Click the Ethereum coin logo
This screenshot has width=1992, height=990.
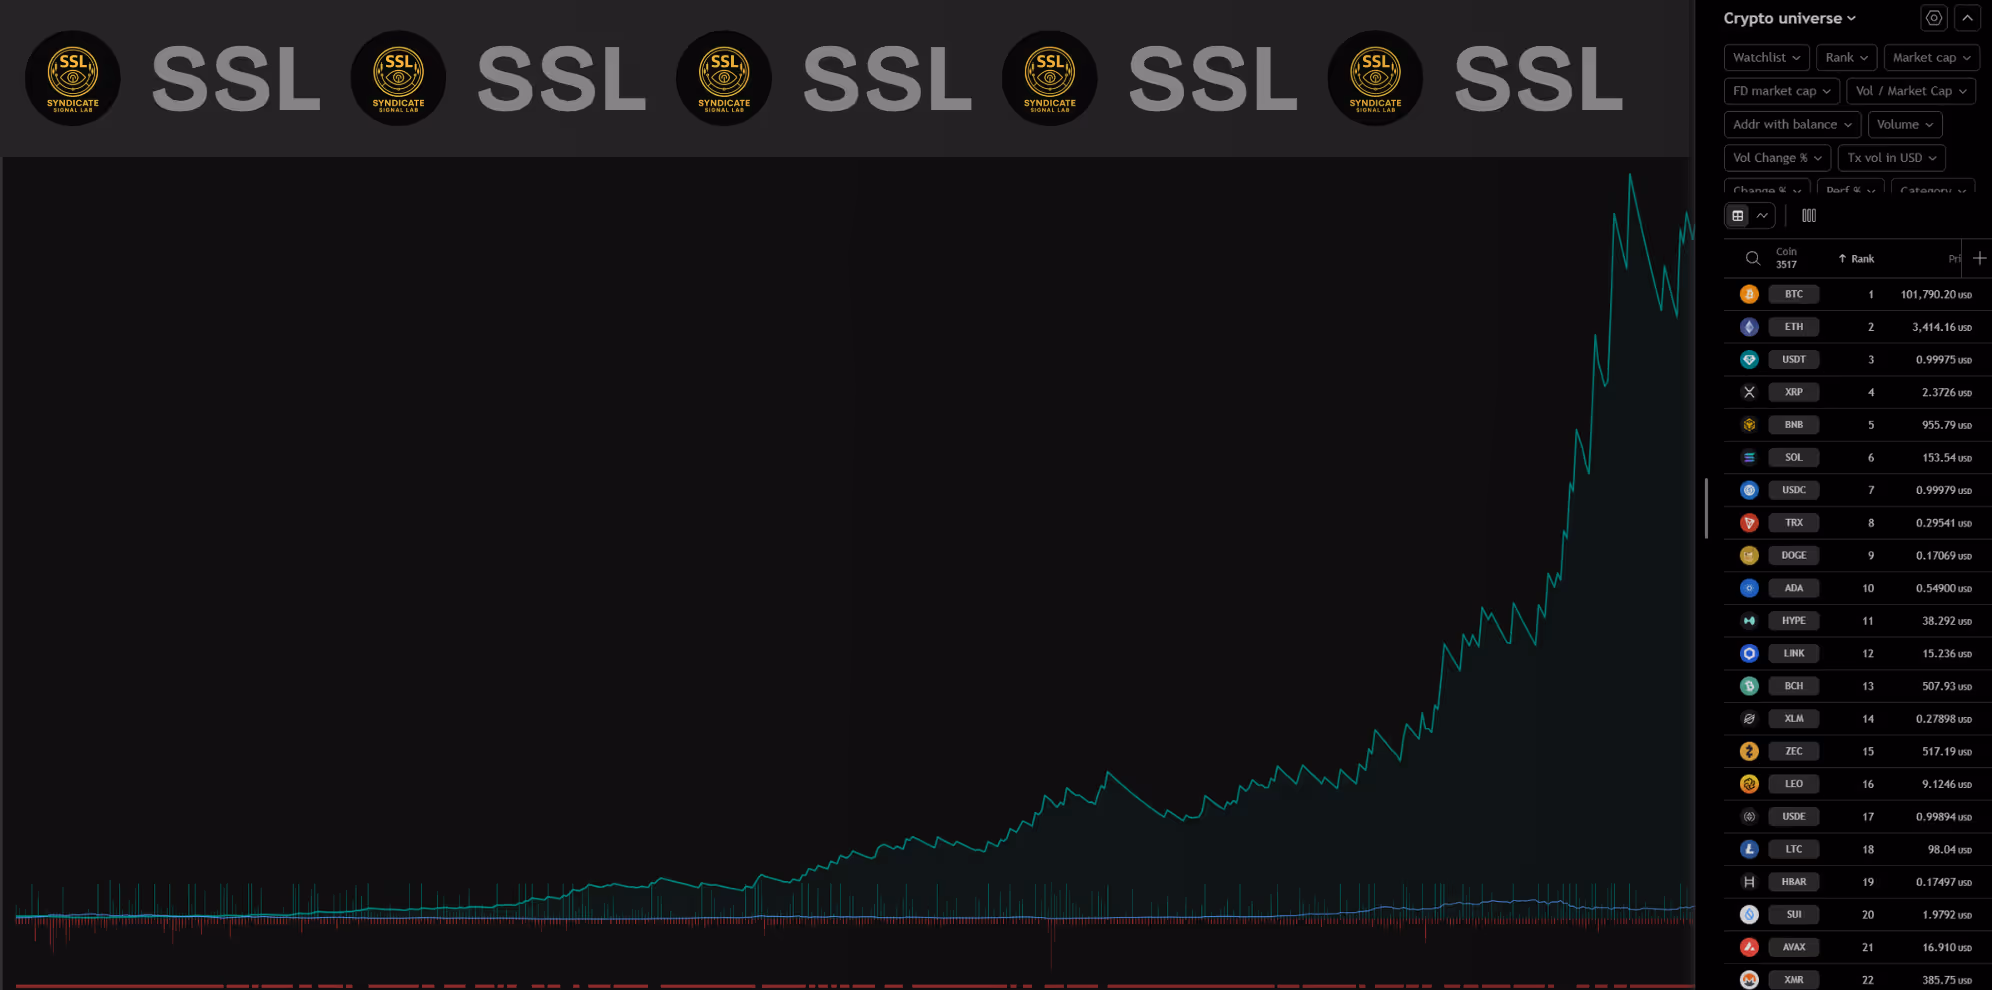(1748, 326)
